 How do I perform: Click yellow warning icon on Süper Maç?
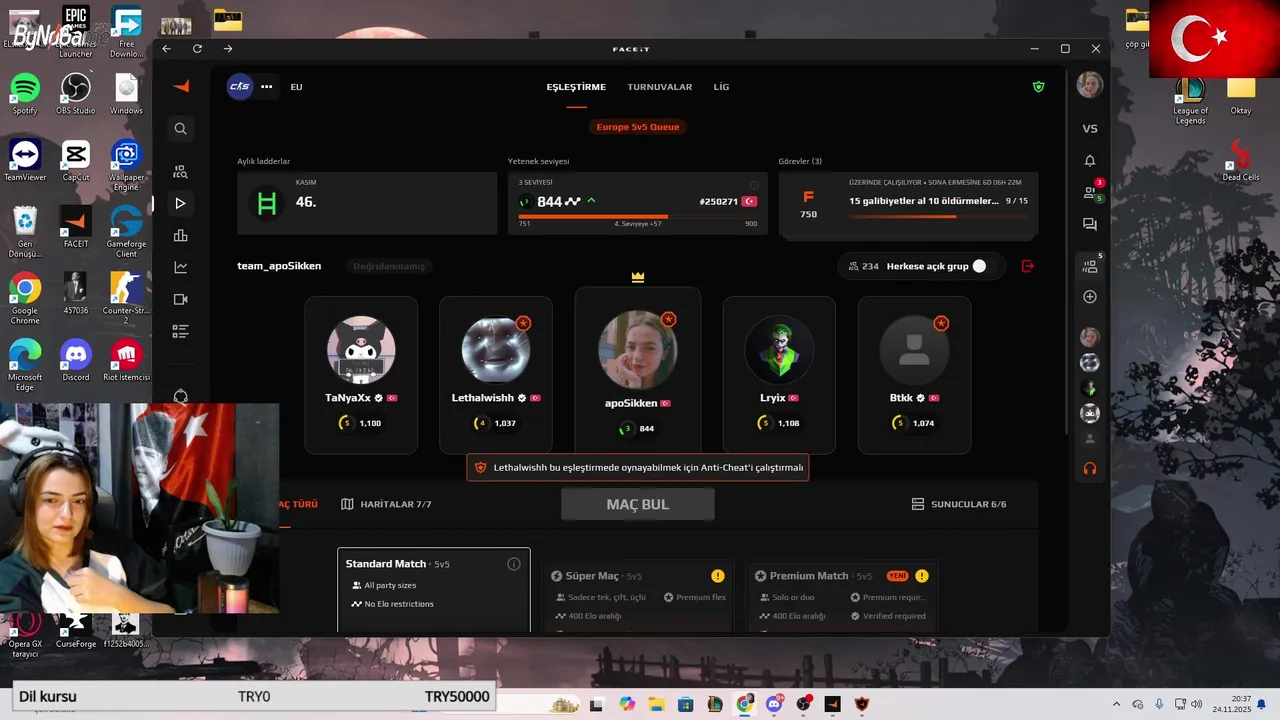click(717, 576)
